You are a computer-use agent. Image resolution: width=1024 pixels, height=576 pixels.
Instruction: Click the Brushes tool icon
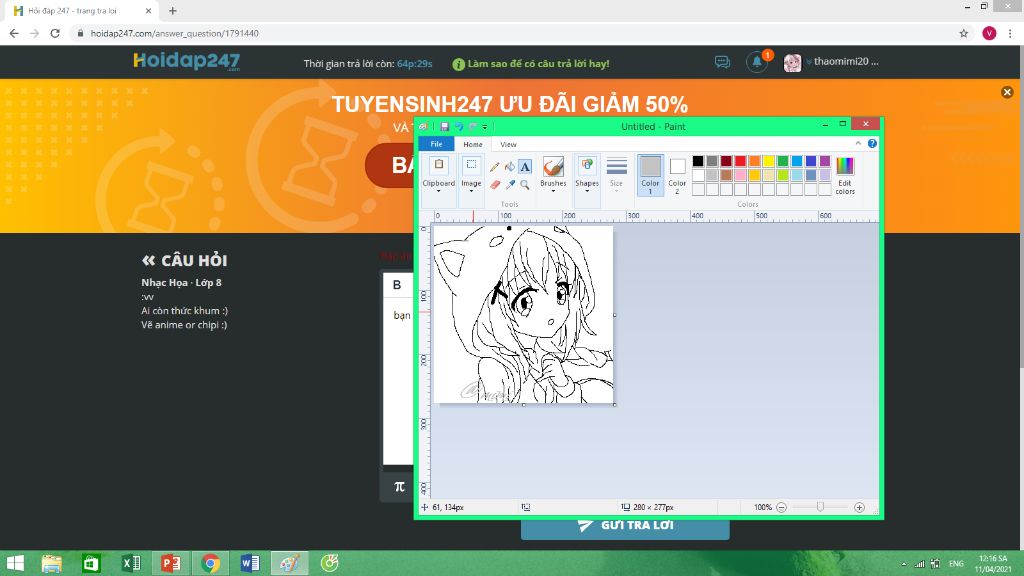point(553,167)
